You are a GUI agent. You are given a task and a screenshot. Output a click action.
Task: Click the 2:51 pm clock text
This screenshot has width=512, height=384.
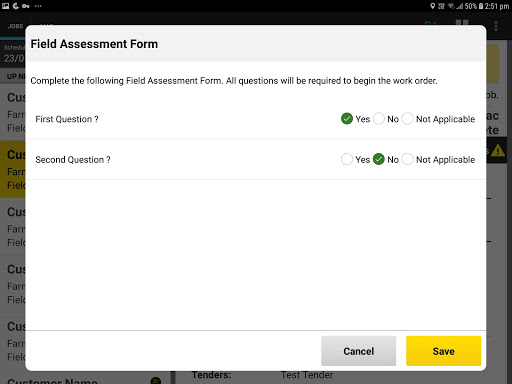[x=497, y=6]
